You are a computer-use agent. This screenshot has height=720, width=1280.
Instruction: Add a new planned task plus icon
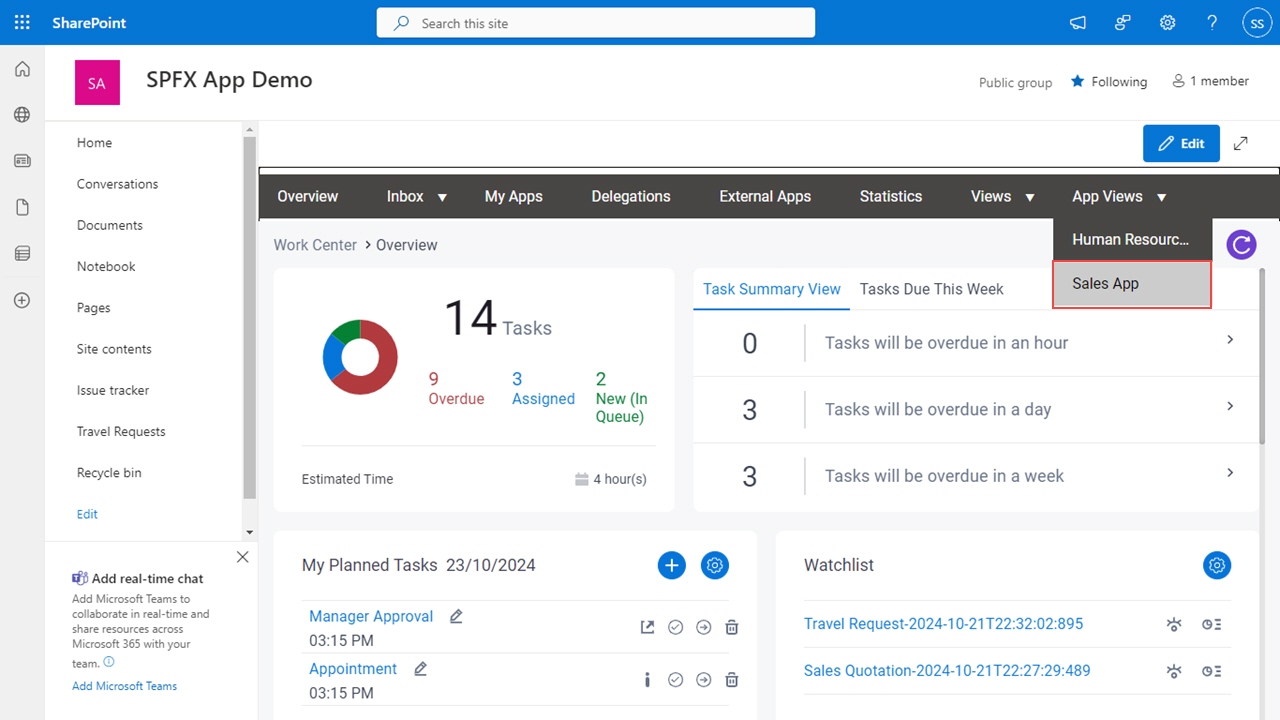[672, 565]
